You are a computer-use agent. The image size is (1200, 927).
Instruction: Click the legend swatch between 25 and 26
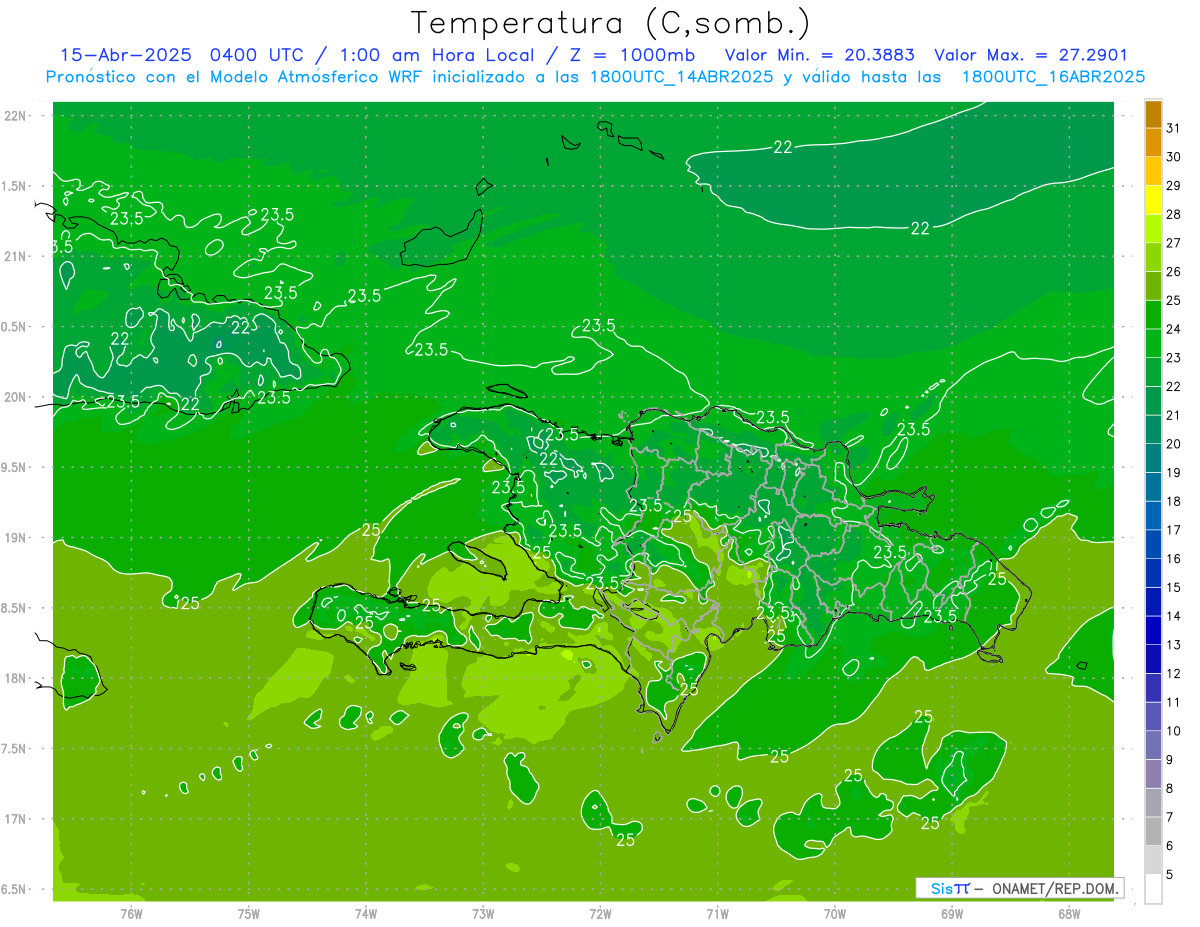[x=1153, y=286]
